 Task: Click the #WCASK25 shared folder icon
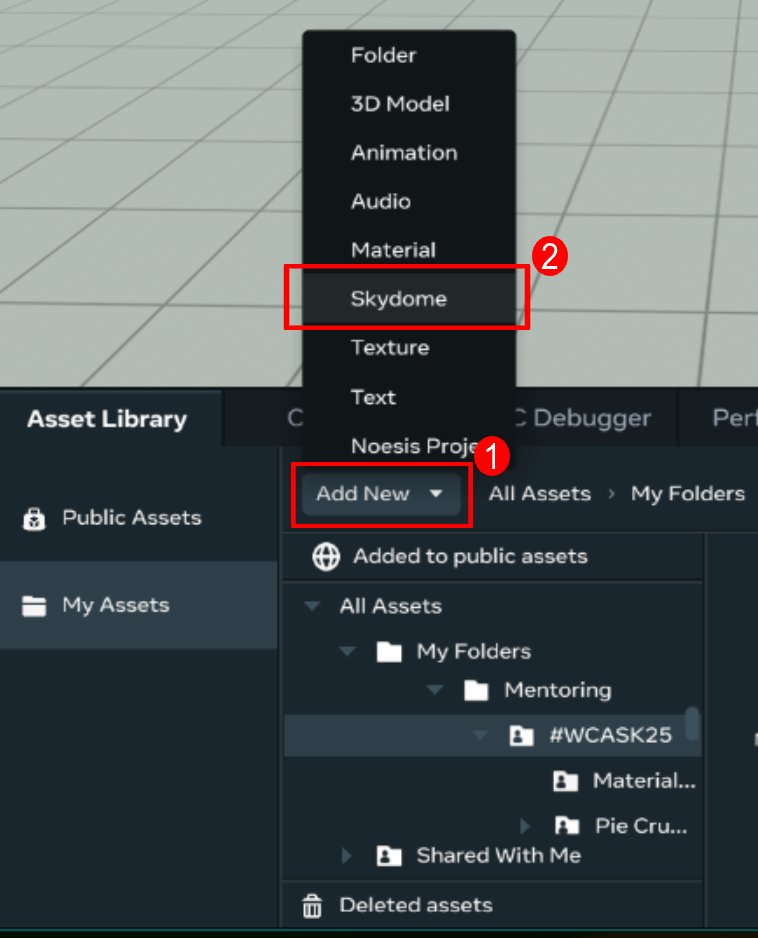coord(521,736)
